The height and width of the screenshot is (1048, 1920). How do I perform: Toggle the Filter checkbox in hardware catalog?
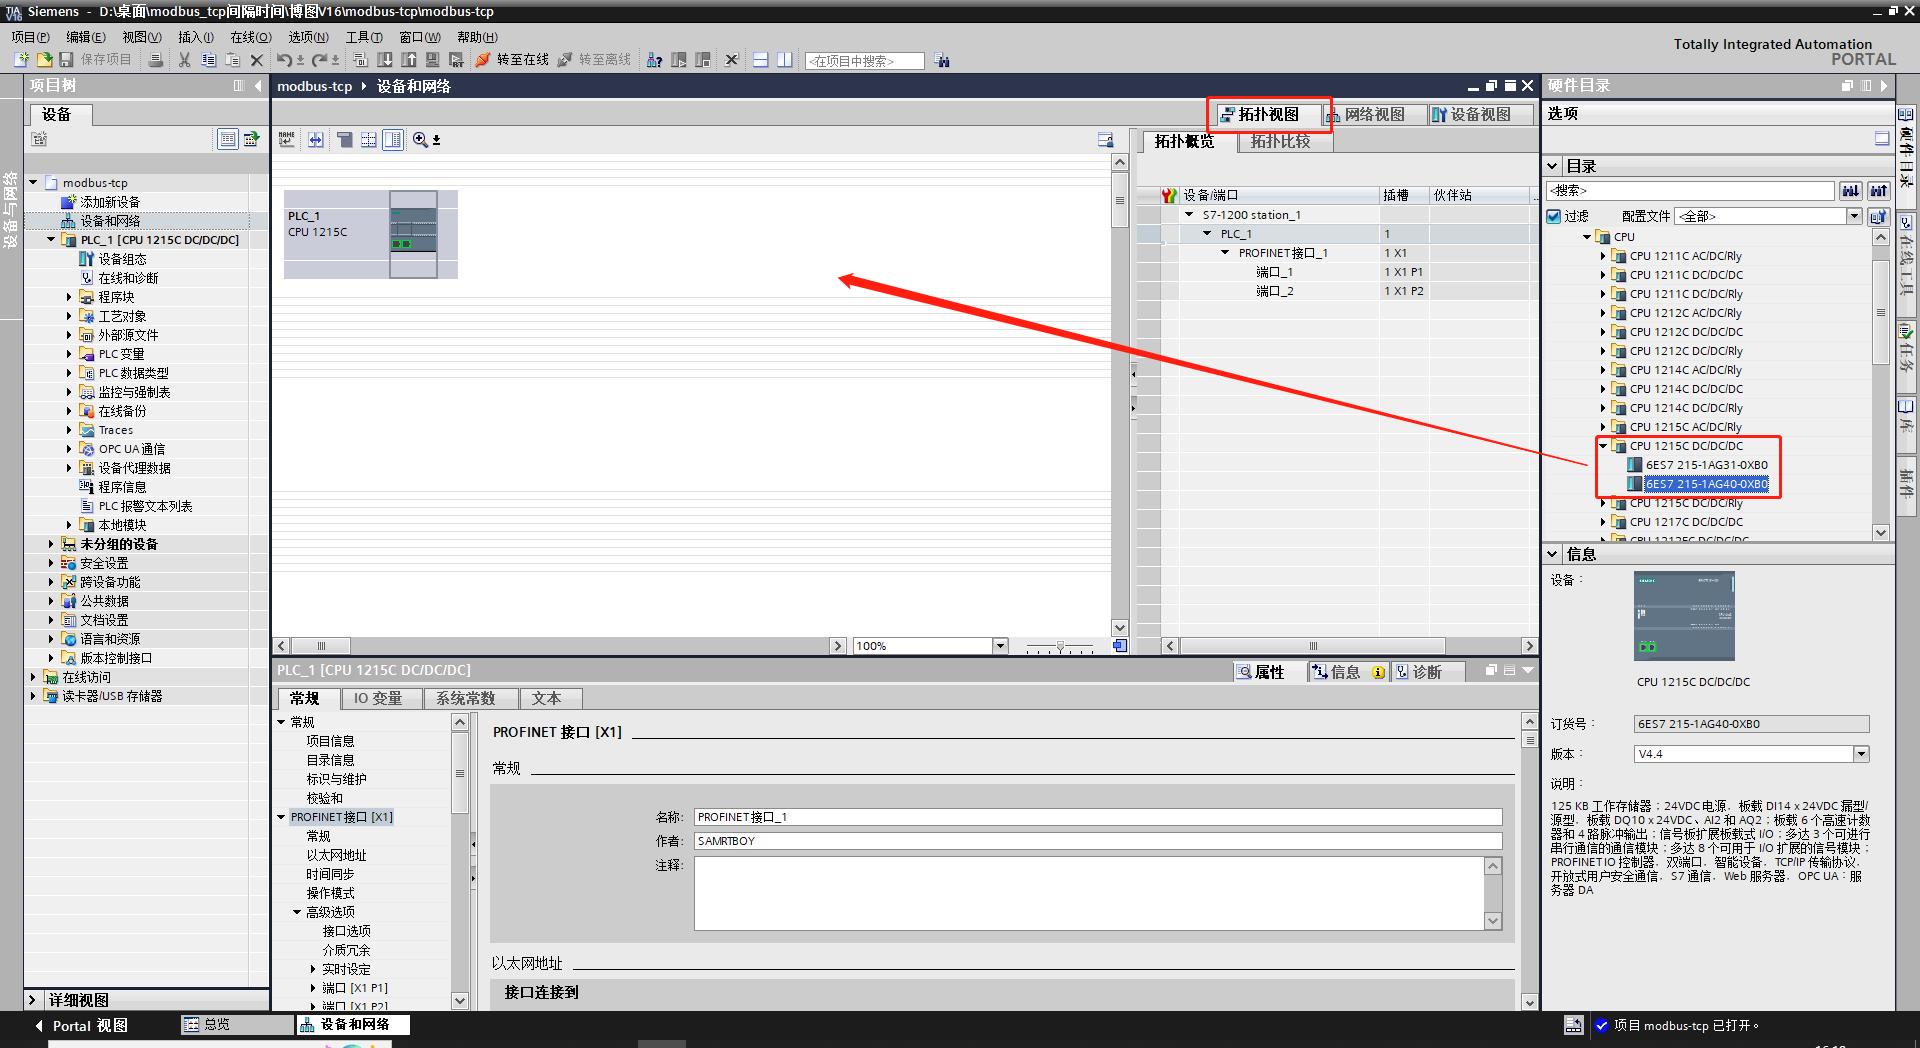[x=1554, y=216]
